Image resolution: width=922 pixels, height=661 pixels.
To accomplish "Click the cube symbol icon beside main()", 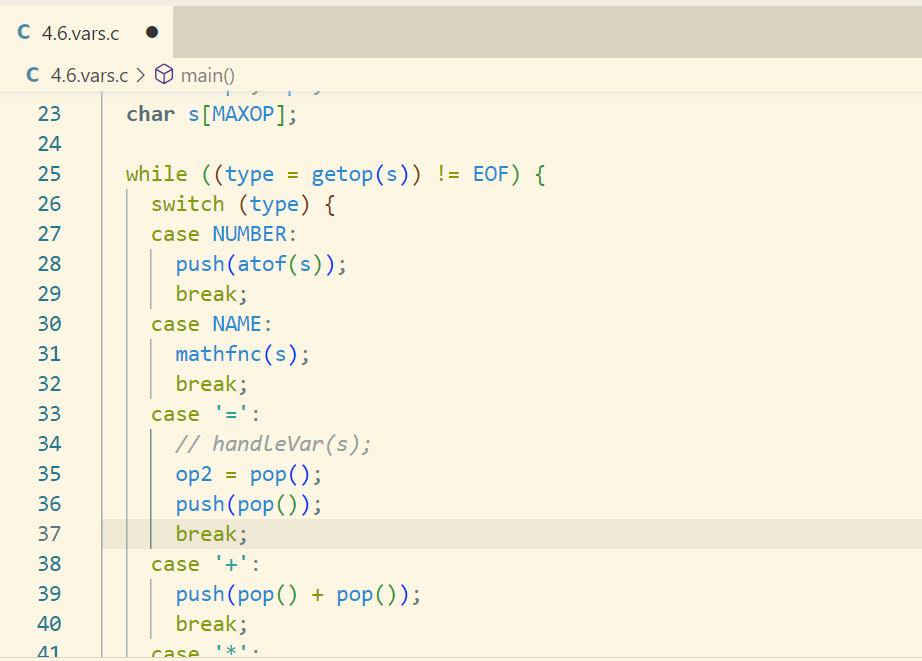I will pos(164,75).
